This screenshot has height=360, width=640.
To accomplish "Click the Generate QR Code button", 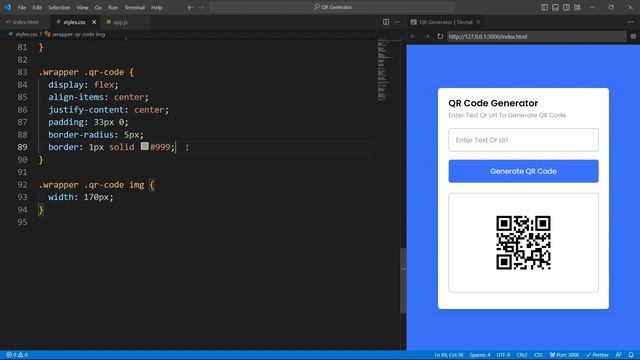I will point(523,171).
